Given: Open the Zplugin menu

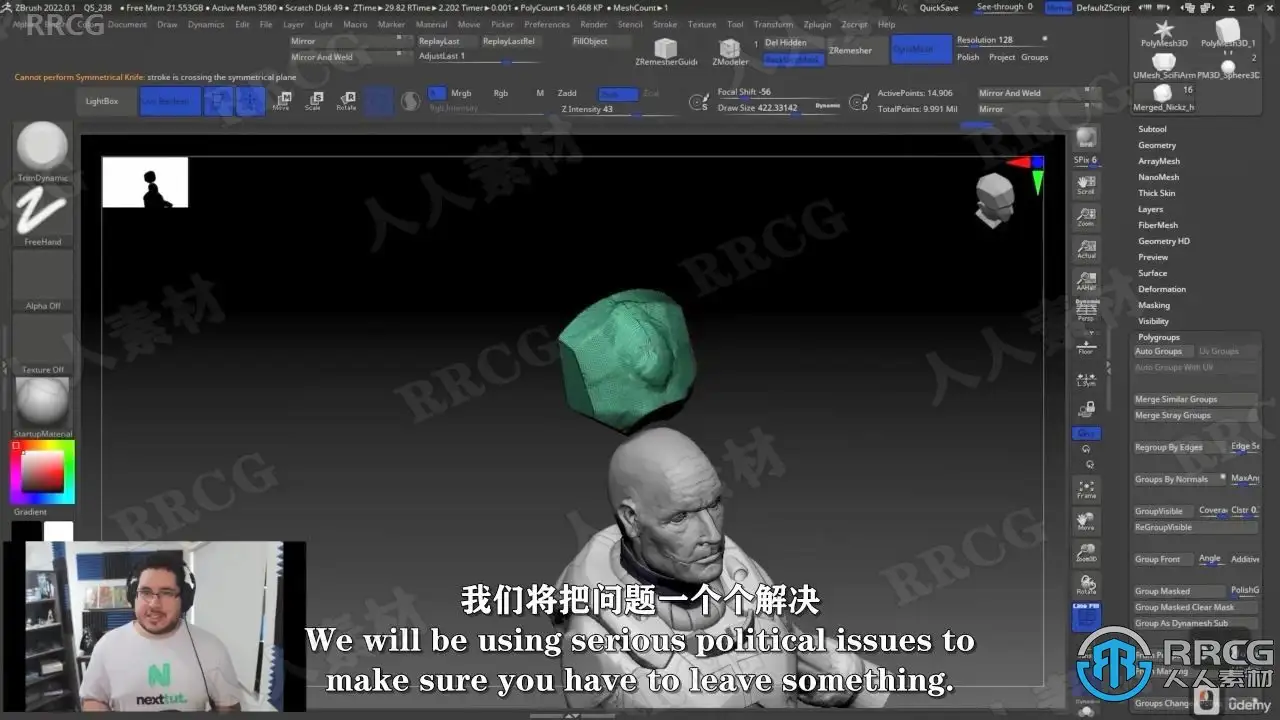Looking at the screenshot, I should click(x=817, y=24).
